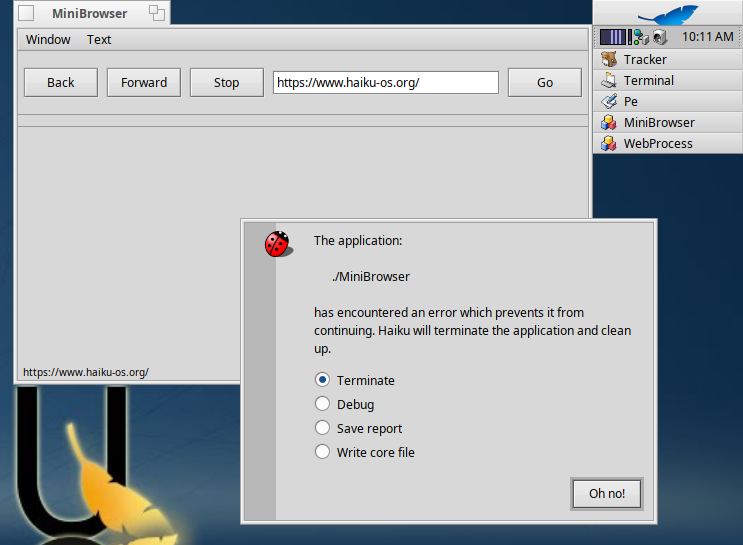Click the network status tray icon
The width and height of the screenshot is (743, 545).
coord(641,37)
